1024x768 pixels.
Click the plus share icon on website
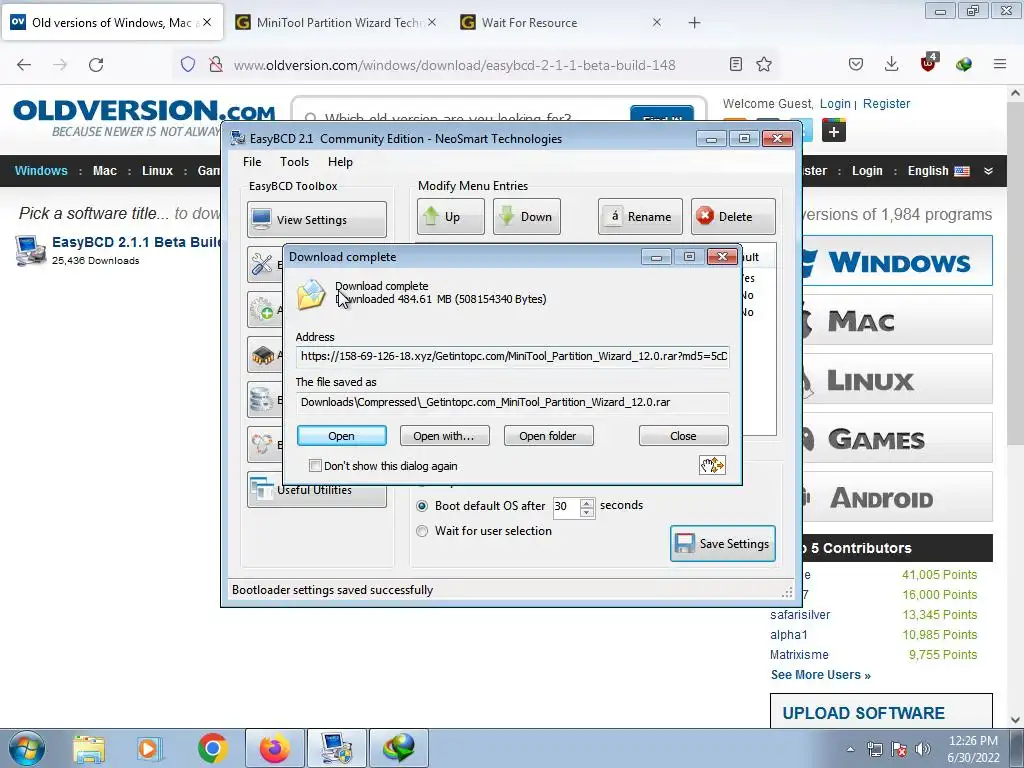(834, 131)
